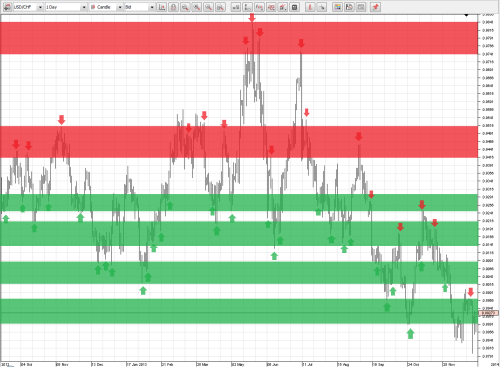Open the USD/CHF instrument dropdown
The height and width of the screenshot is (367, 500).
[x=40, y=7]
